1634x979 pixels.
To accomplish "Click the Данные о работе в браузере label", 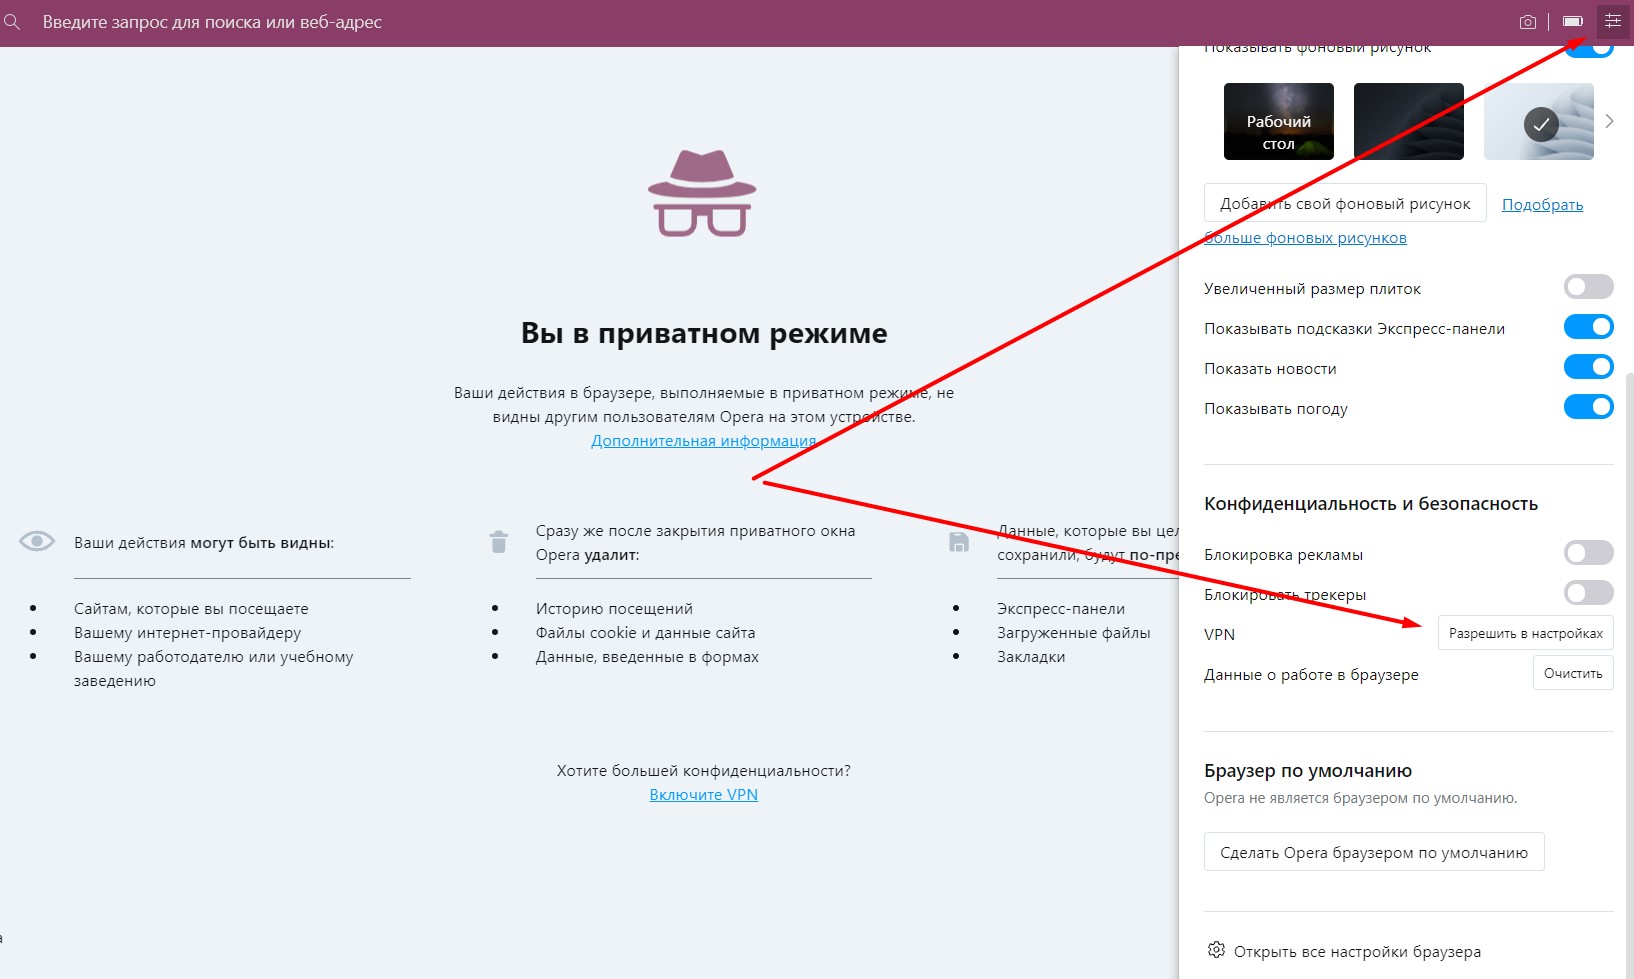I will coord(1311,674).
